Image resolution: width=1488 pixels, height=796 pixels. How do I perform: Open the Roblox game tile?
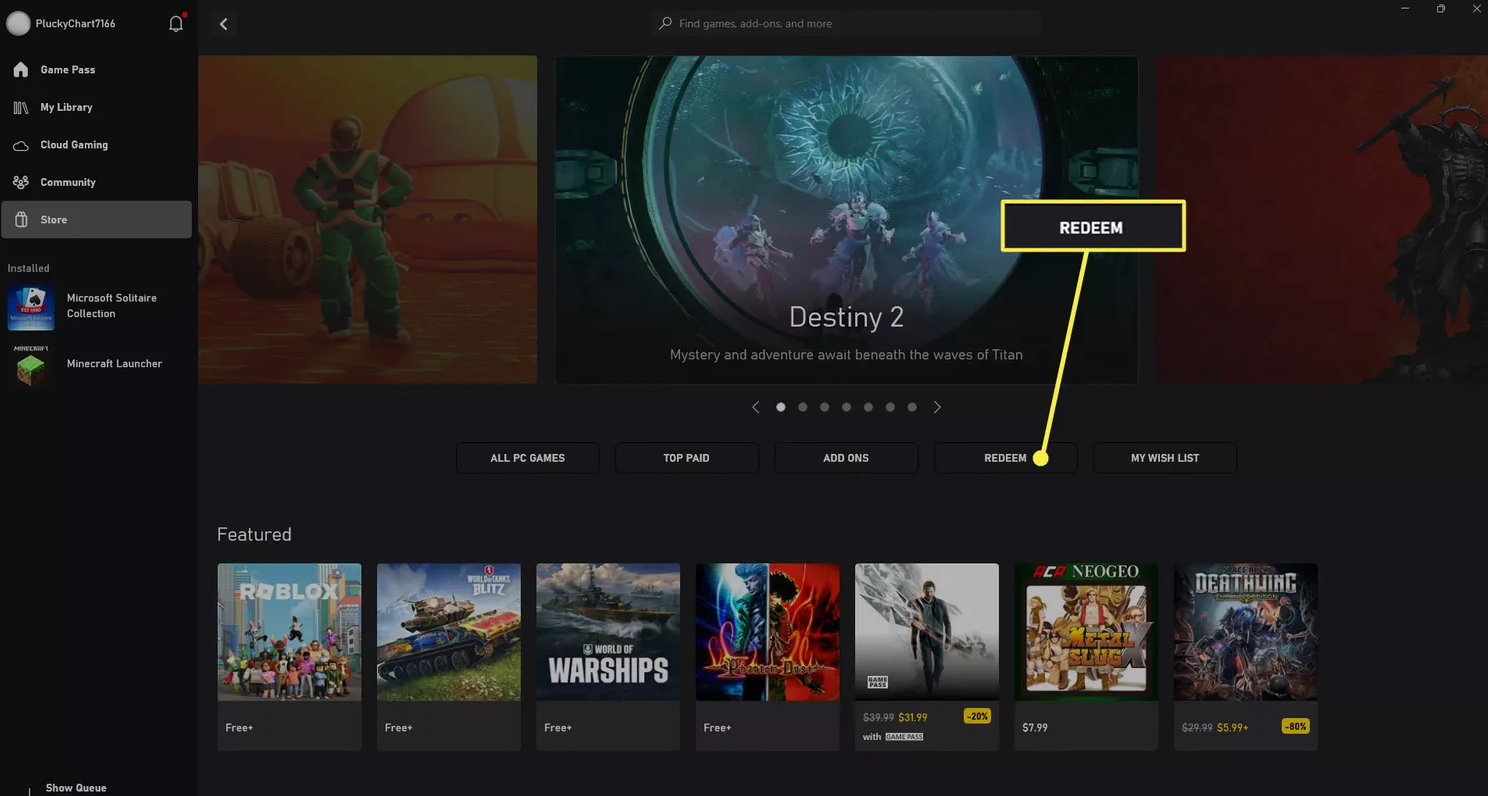click(x=289, y=657)
